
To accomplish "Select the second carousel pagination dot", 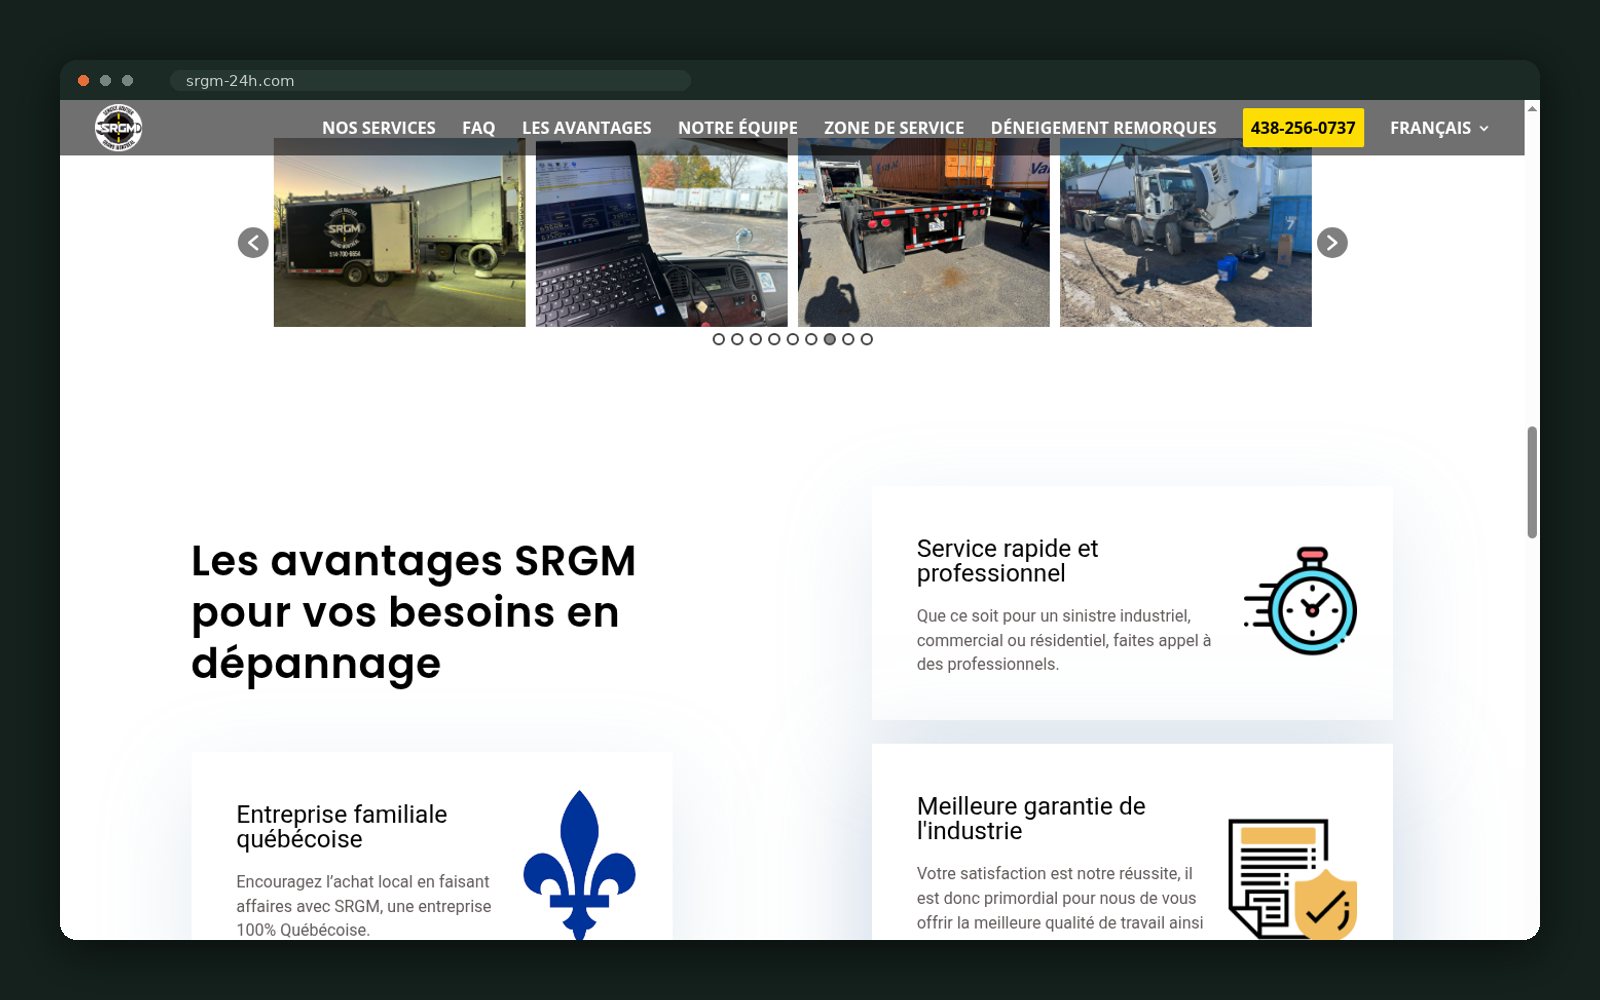I will click(x=737, y=339).
